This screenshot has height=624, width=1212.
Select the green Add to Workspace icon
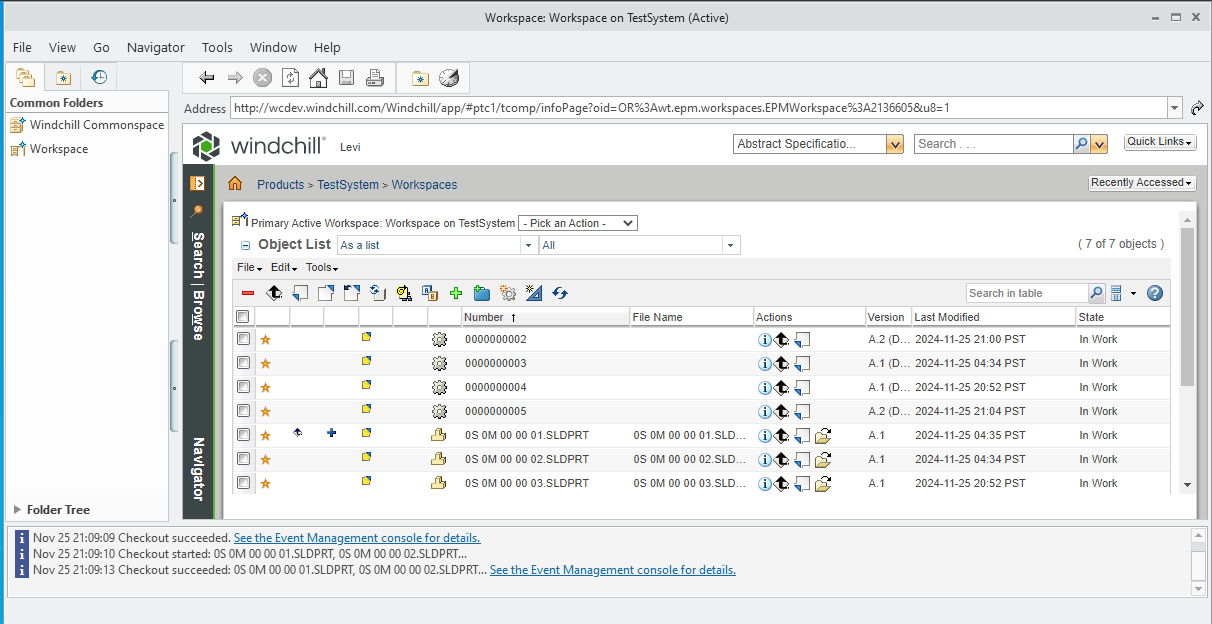pyautogui.click(x=455, y=292)
